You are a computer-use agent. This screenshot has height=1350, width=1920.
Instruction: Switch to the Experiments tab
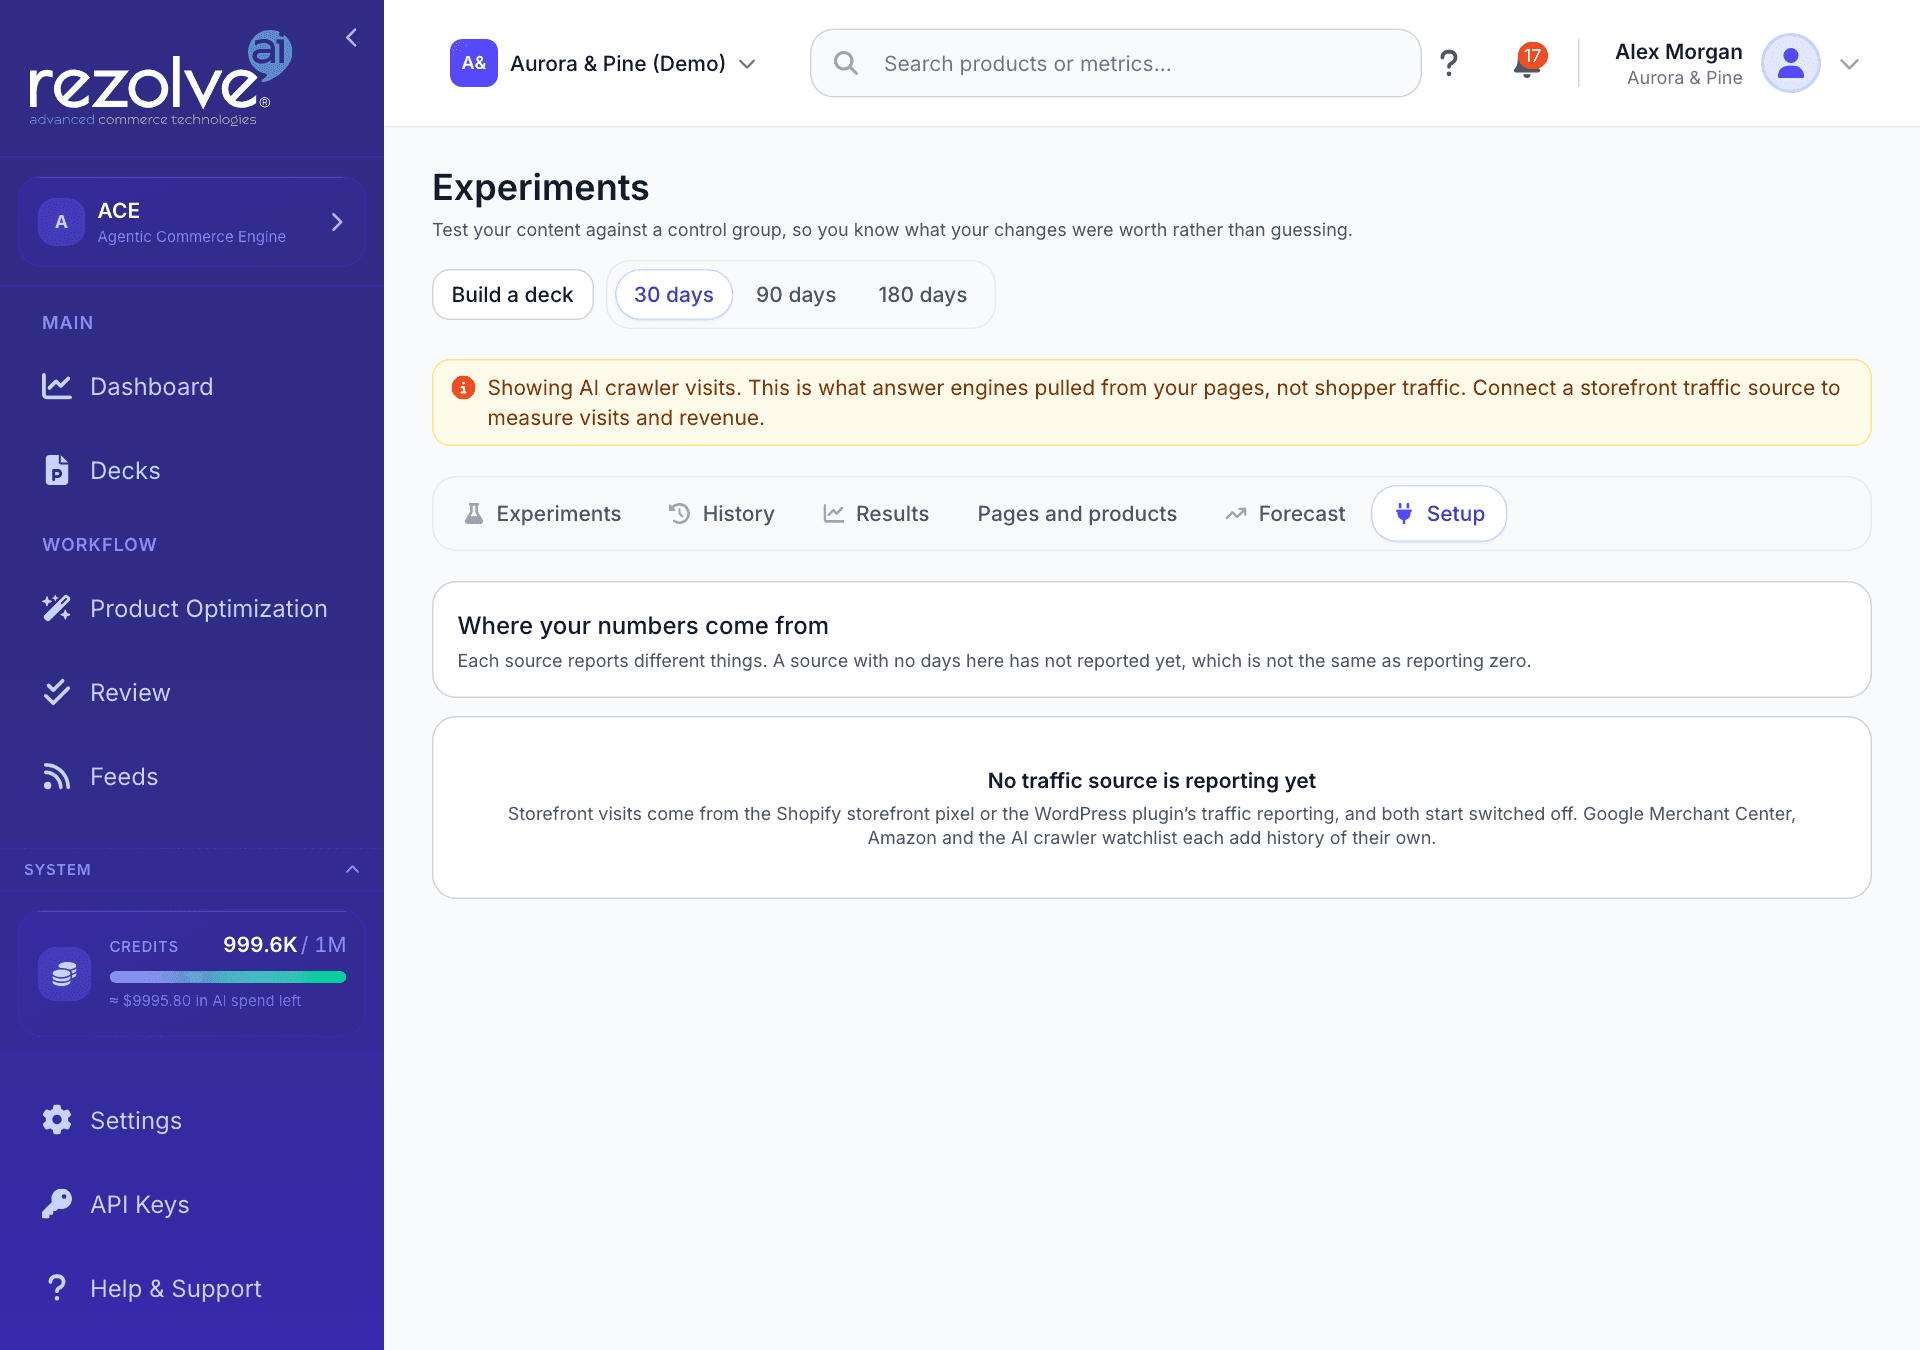[543, 514]
